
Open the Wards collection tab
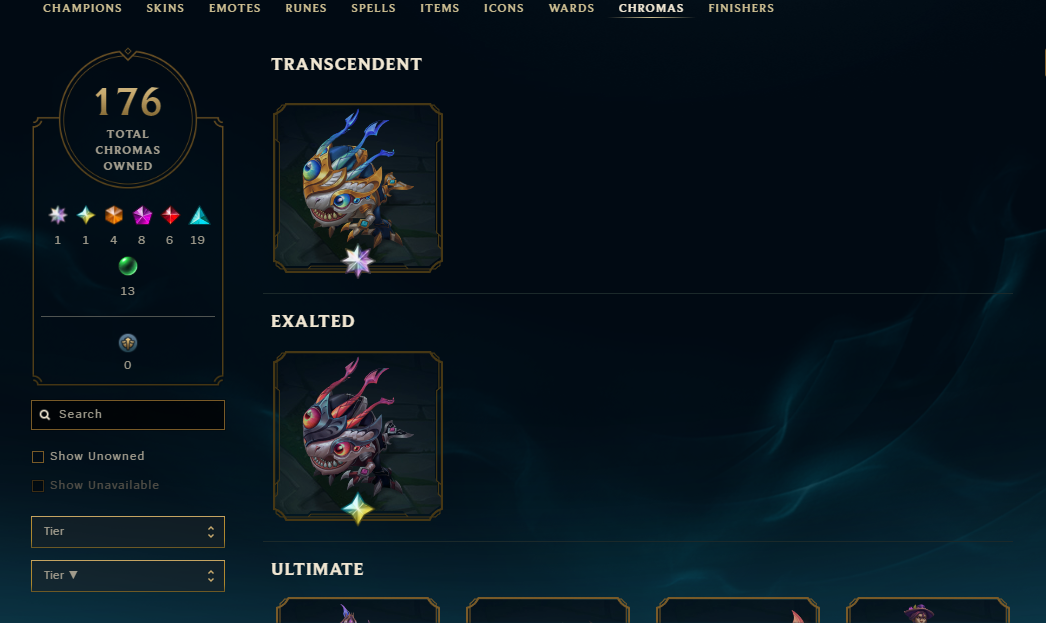(571, 9)
